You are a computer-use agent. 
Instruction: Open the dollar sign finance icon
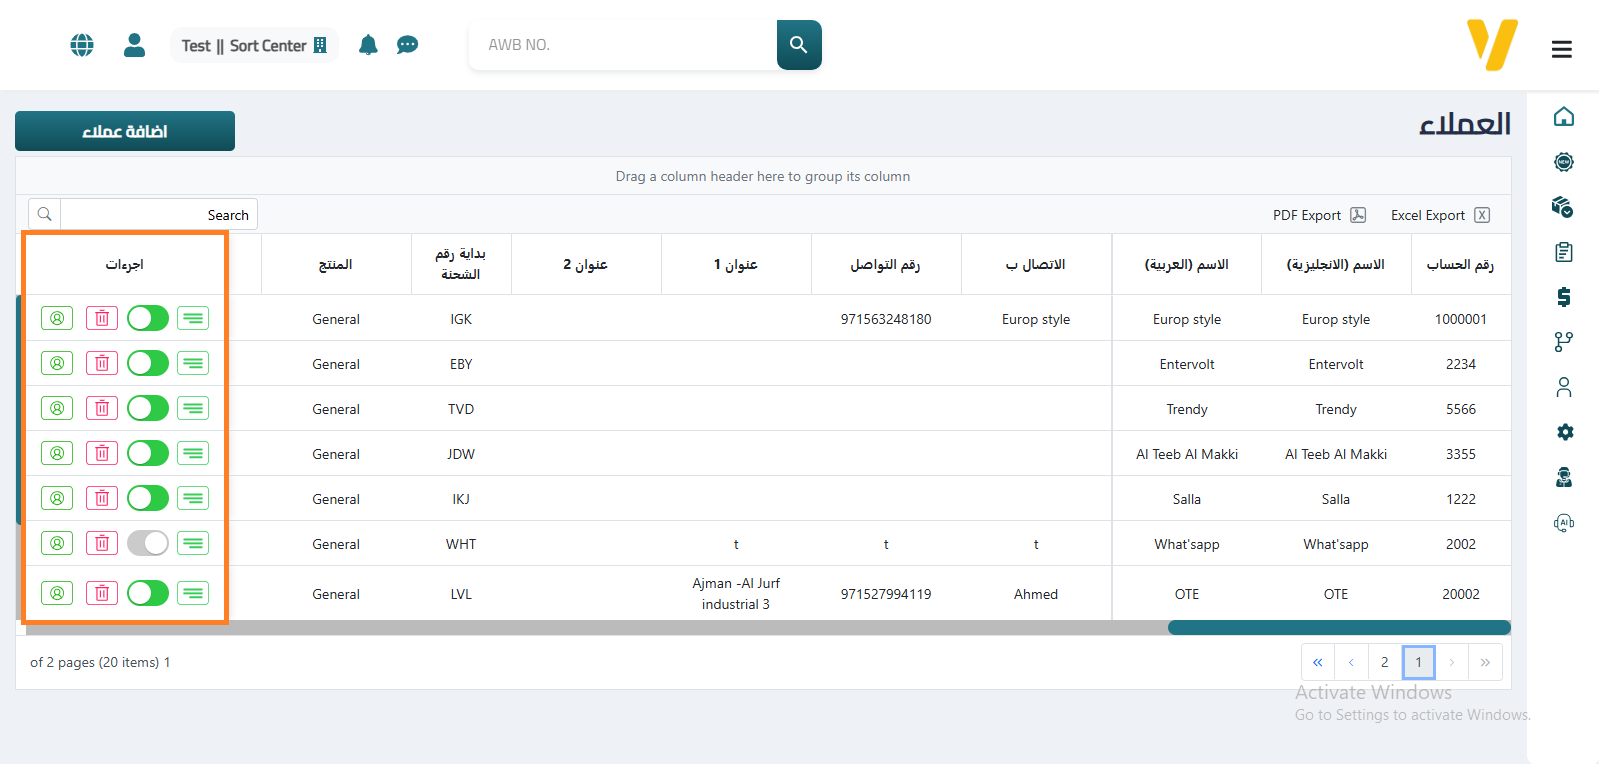tap(1564, 297)
